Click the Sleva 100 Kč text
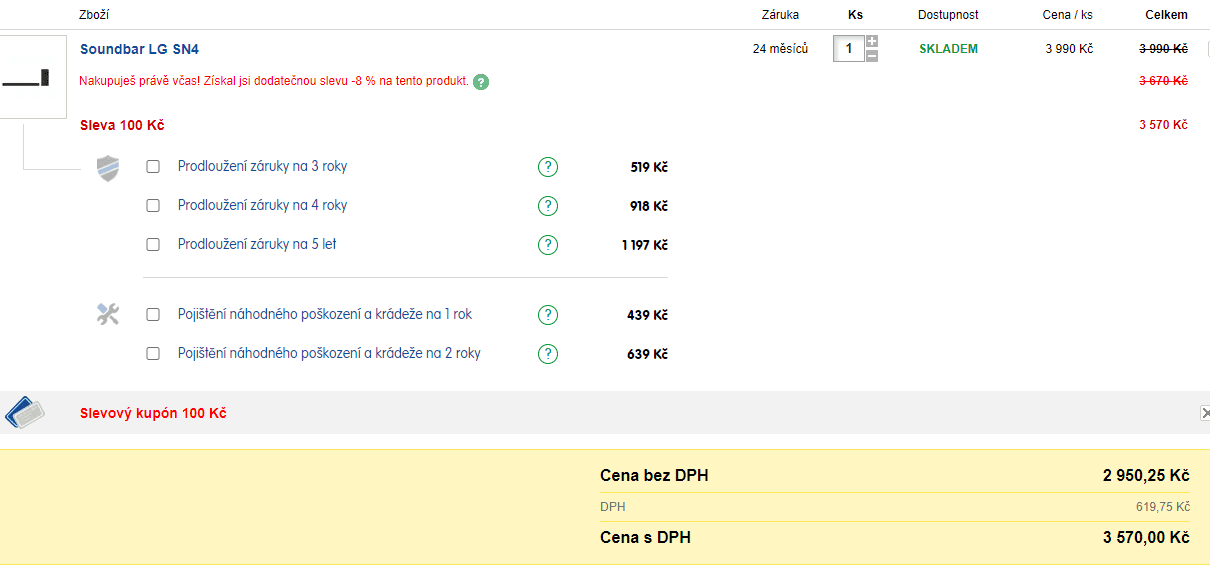 [x=122, y=125]
